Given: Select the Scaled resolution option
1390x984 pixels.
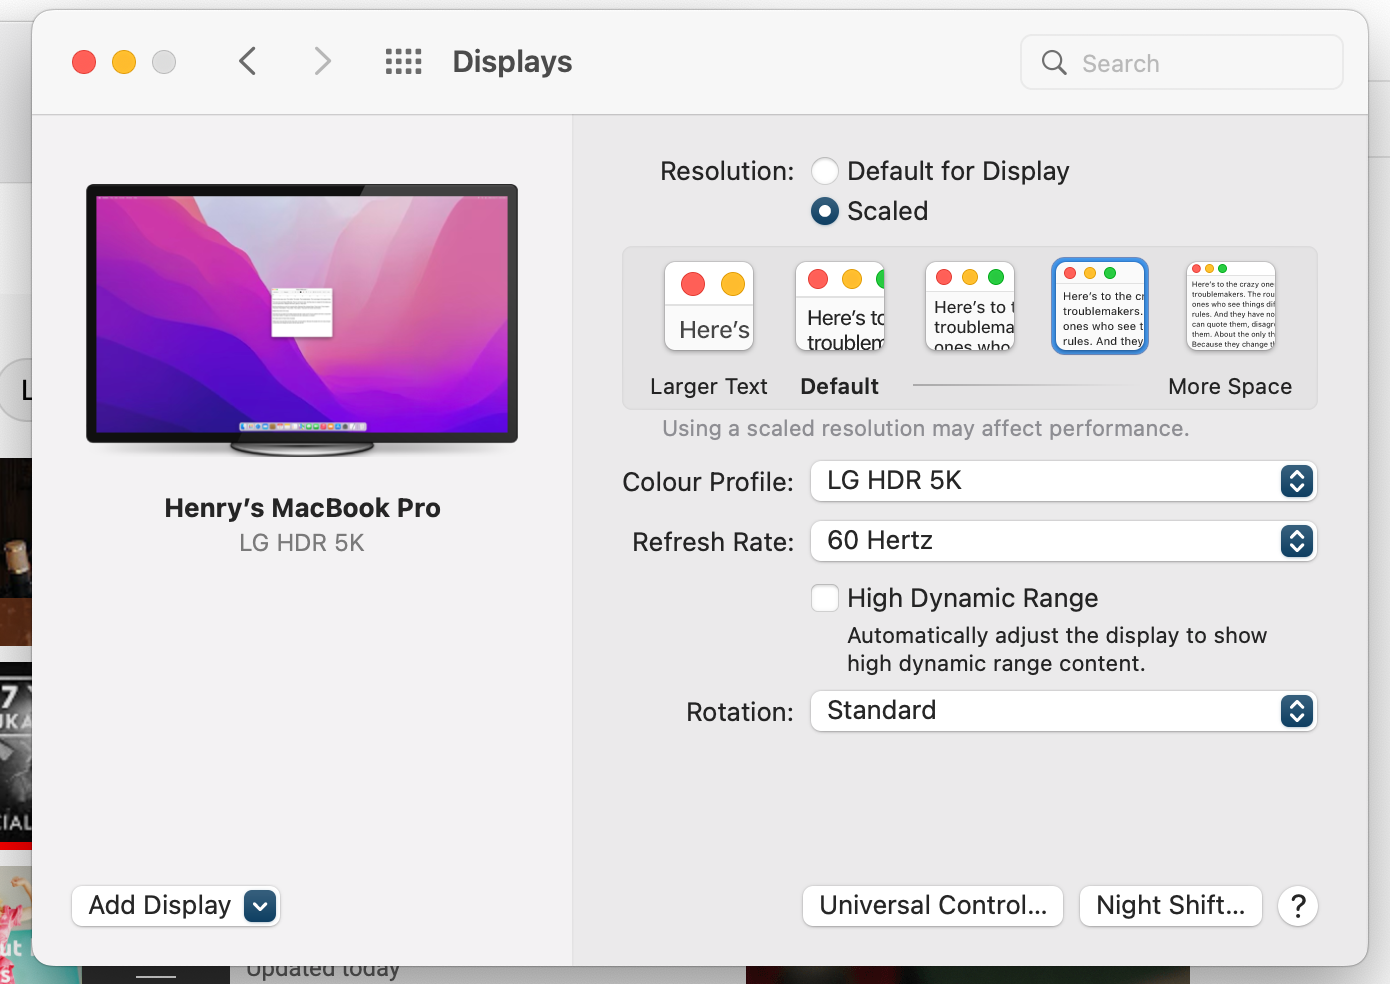Looking at the screenshot, I should coord(825,211).
